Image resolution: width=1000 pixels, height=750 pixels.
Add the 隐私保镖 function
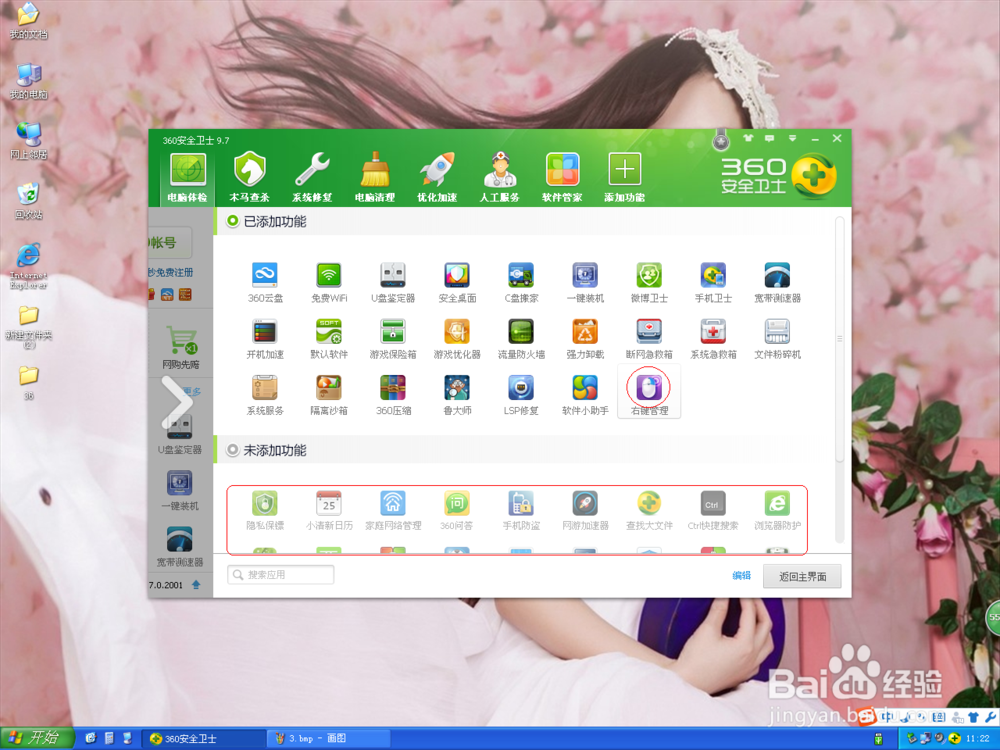[x=265, y=510]
